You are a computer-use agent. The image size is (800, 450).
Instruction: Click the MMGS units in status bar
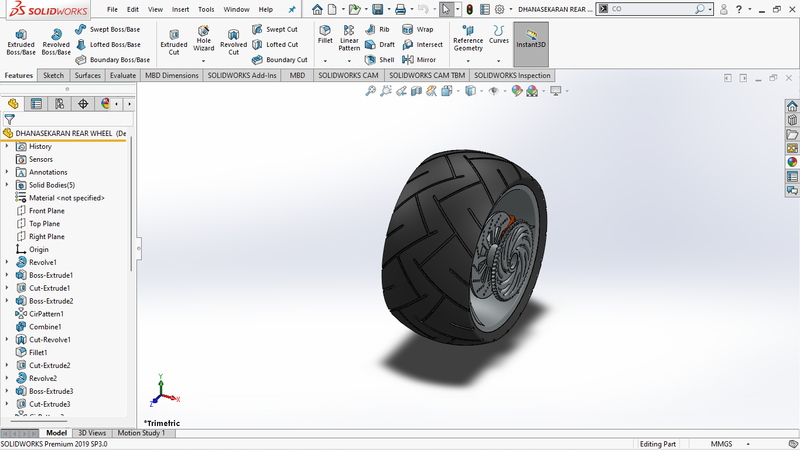721,443
